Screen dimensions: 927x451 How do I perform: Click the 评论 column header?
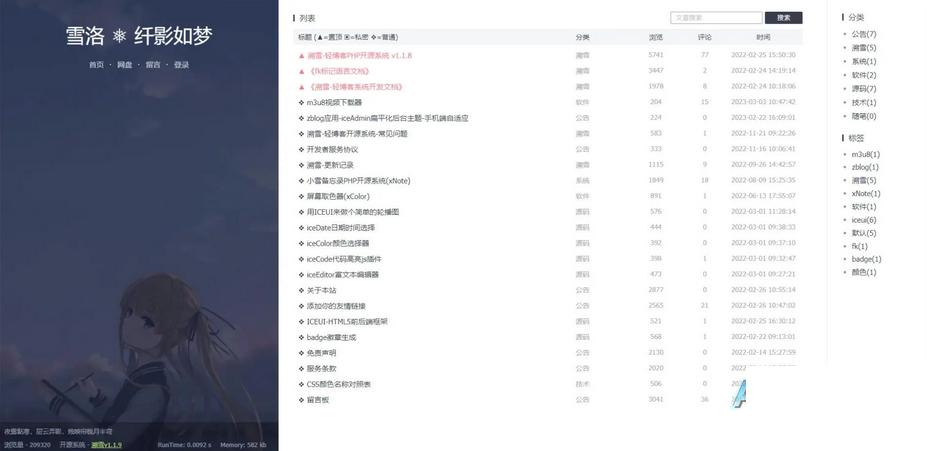click(704, 37)
